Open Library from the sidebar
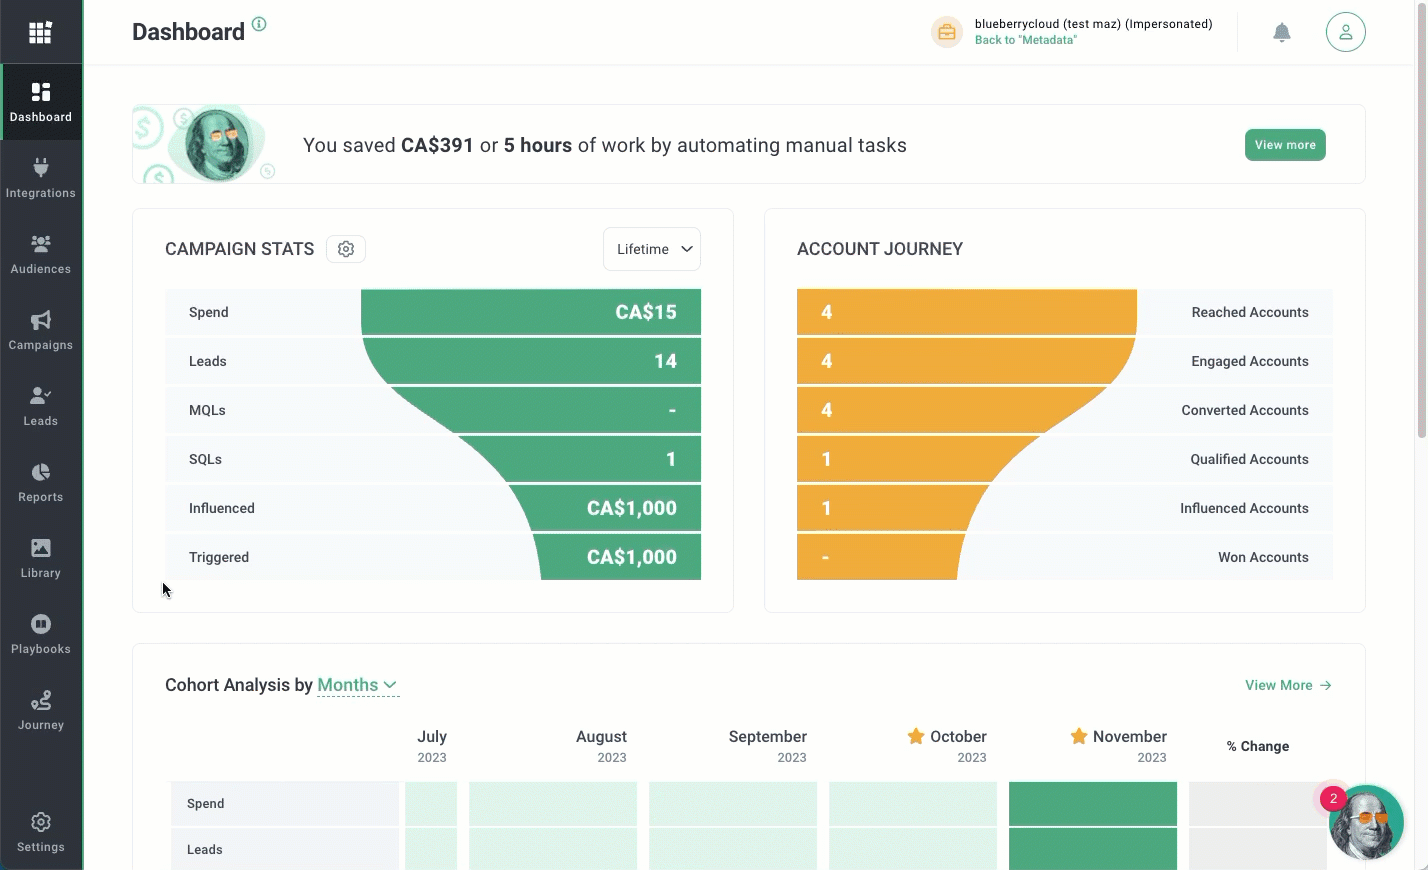 [41, 558]
